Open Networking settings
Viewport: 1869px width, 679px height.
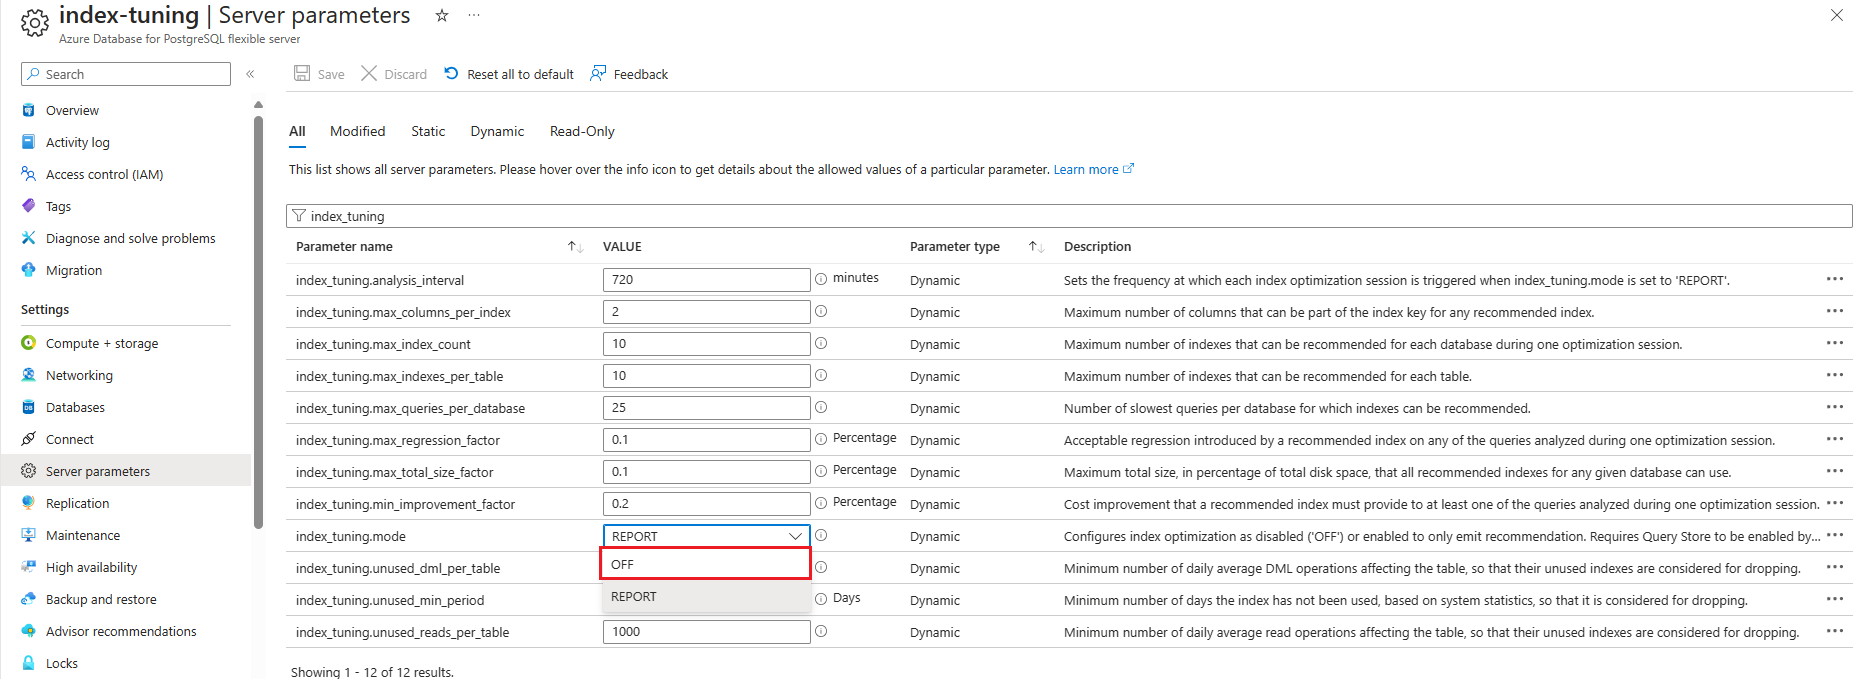tap(79, 375)
